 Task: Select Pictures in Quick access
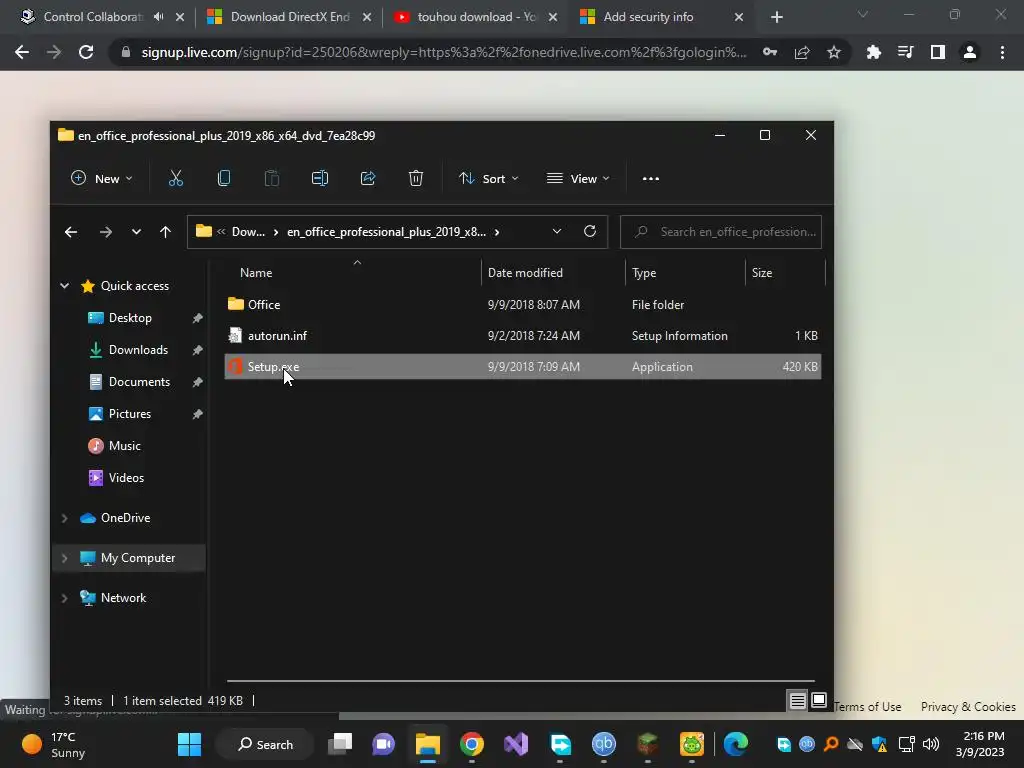(x=130, y=413)
